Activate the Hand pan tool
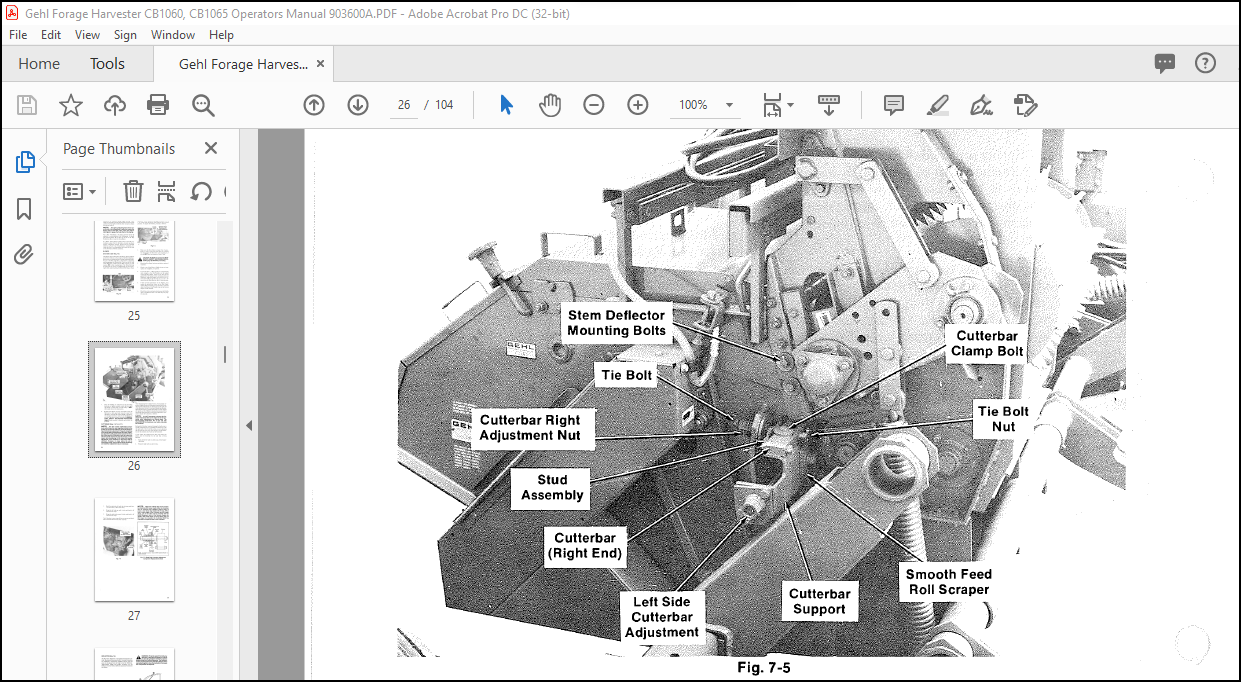Screen dimensions: 1241x682 point(550,105)
